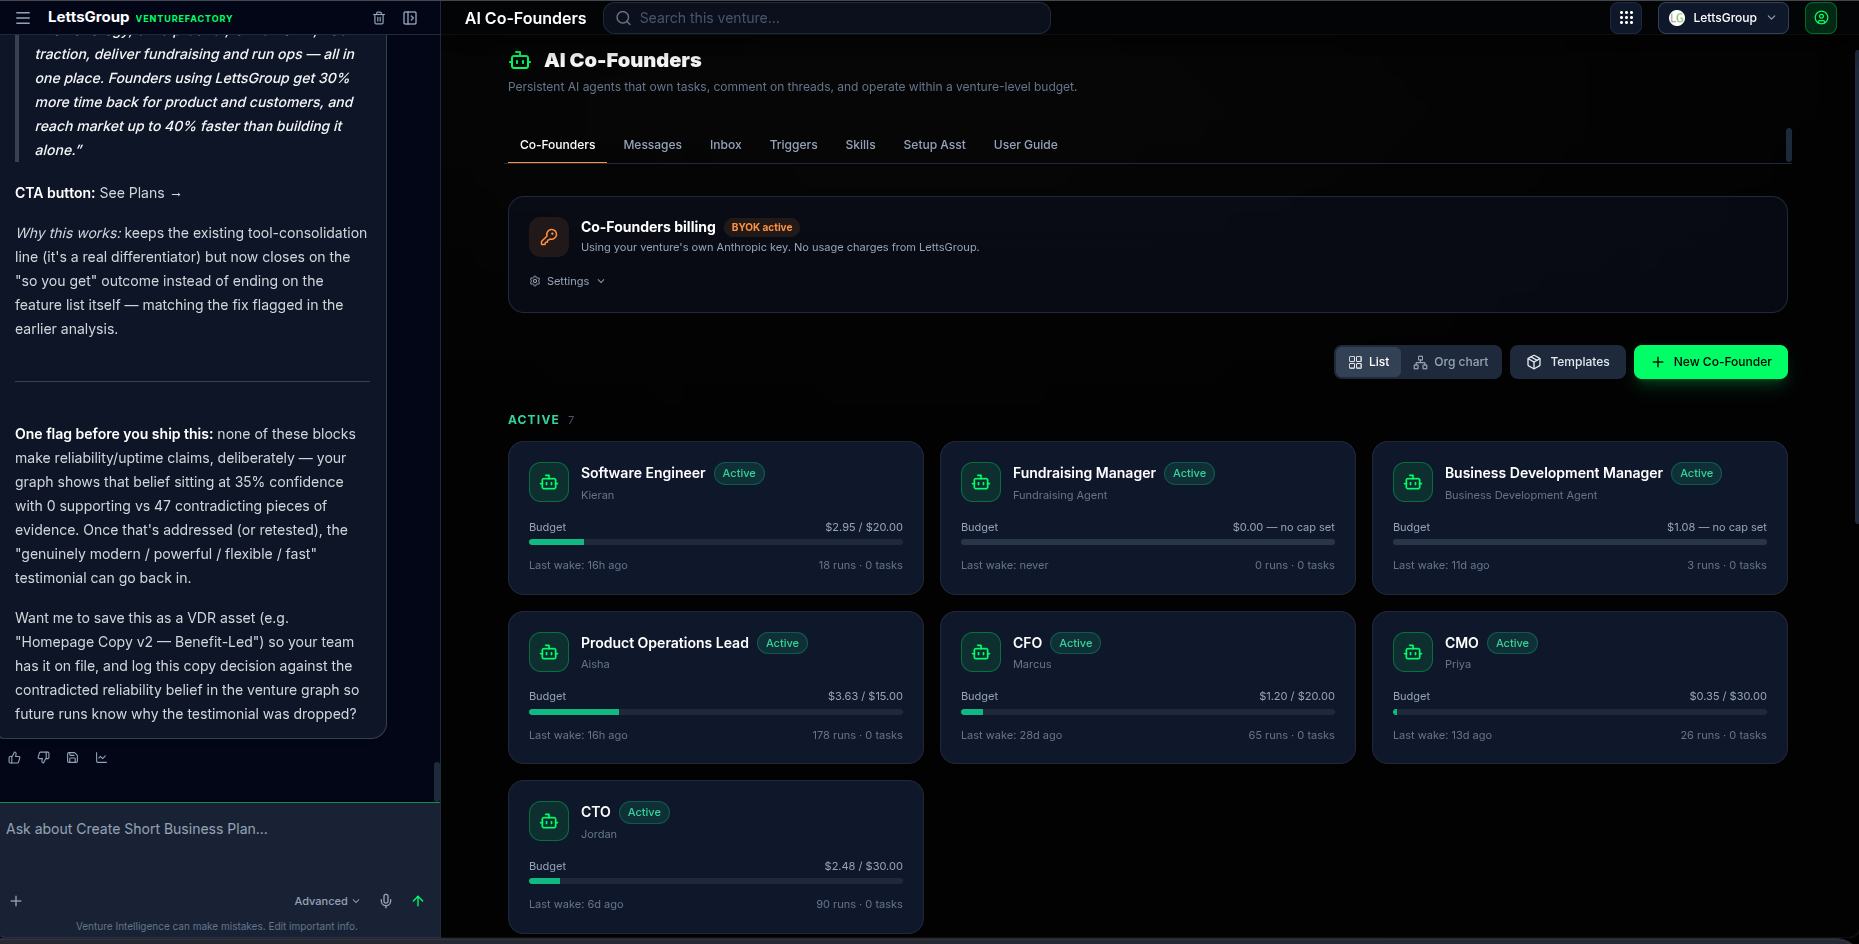Switch to the Triggers tab
This screenshot has width=1859, height=944.
click(793, 145)
